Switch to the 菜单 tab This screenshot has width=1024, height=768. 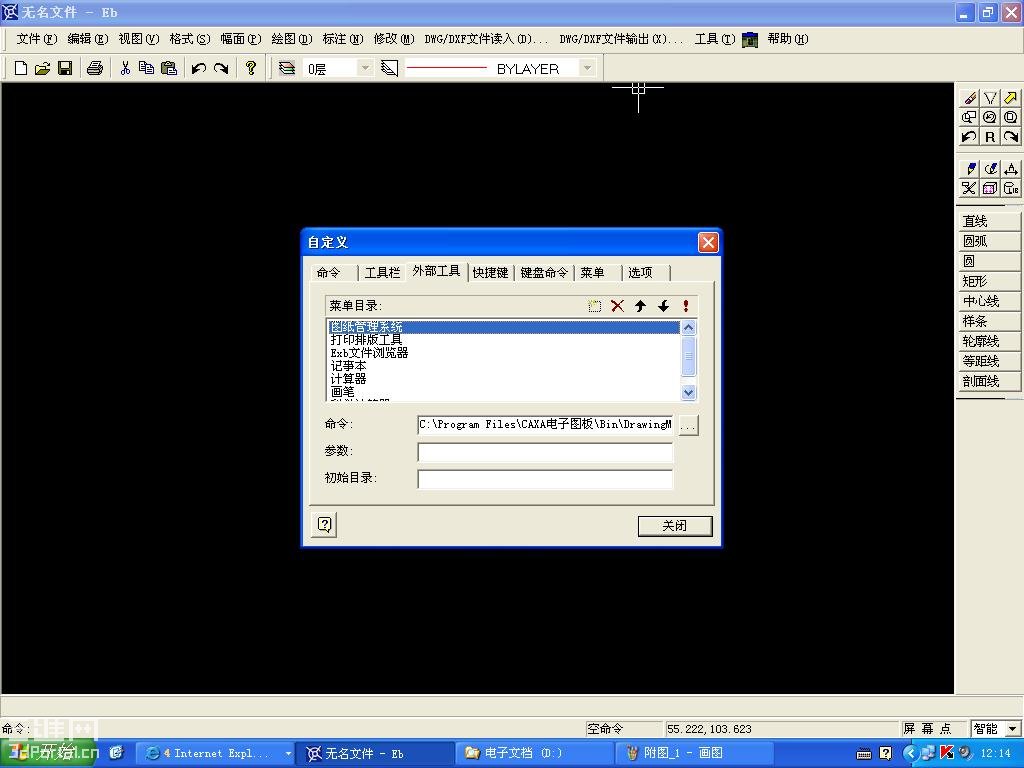tap(592, 272)
